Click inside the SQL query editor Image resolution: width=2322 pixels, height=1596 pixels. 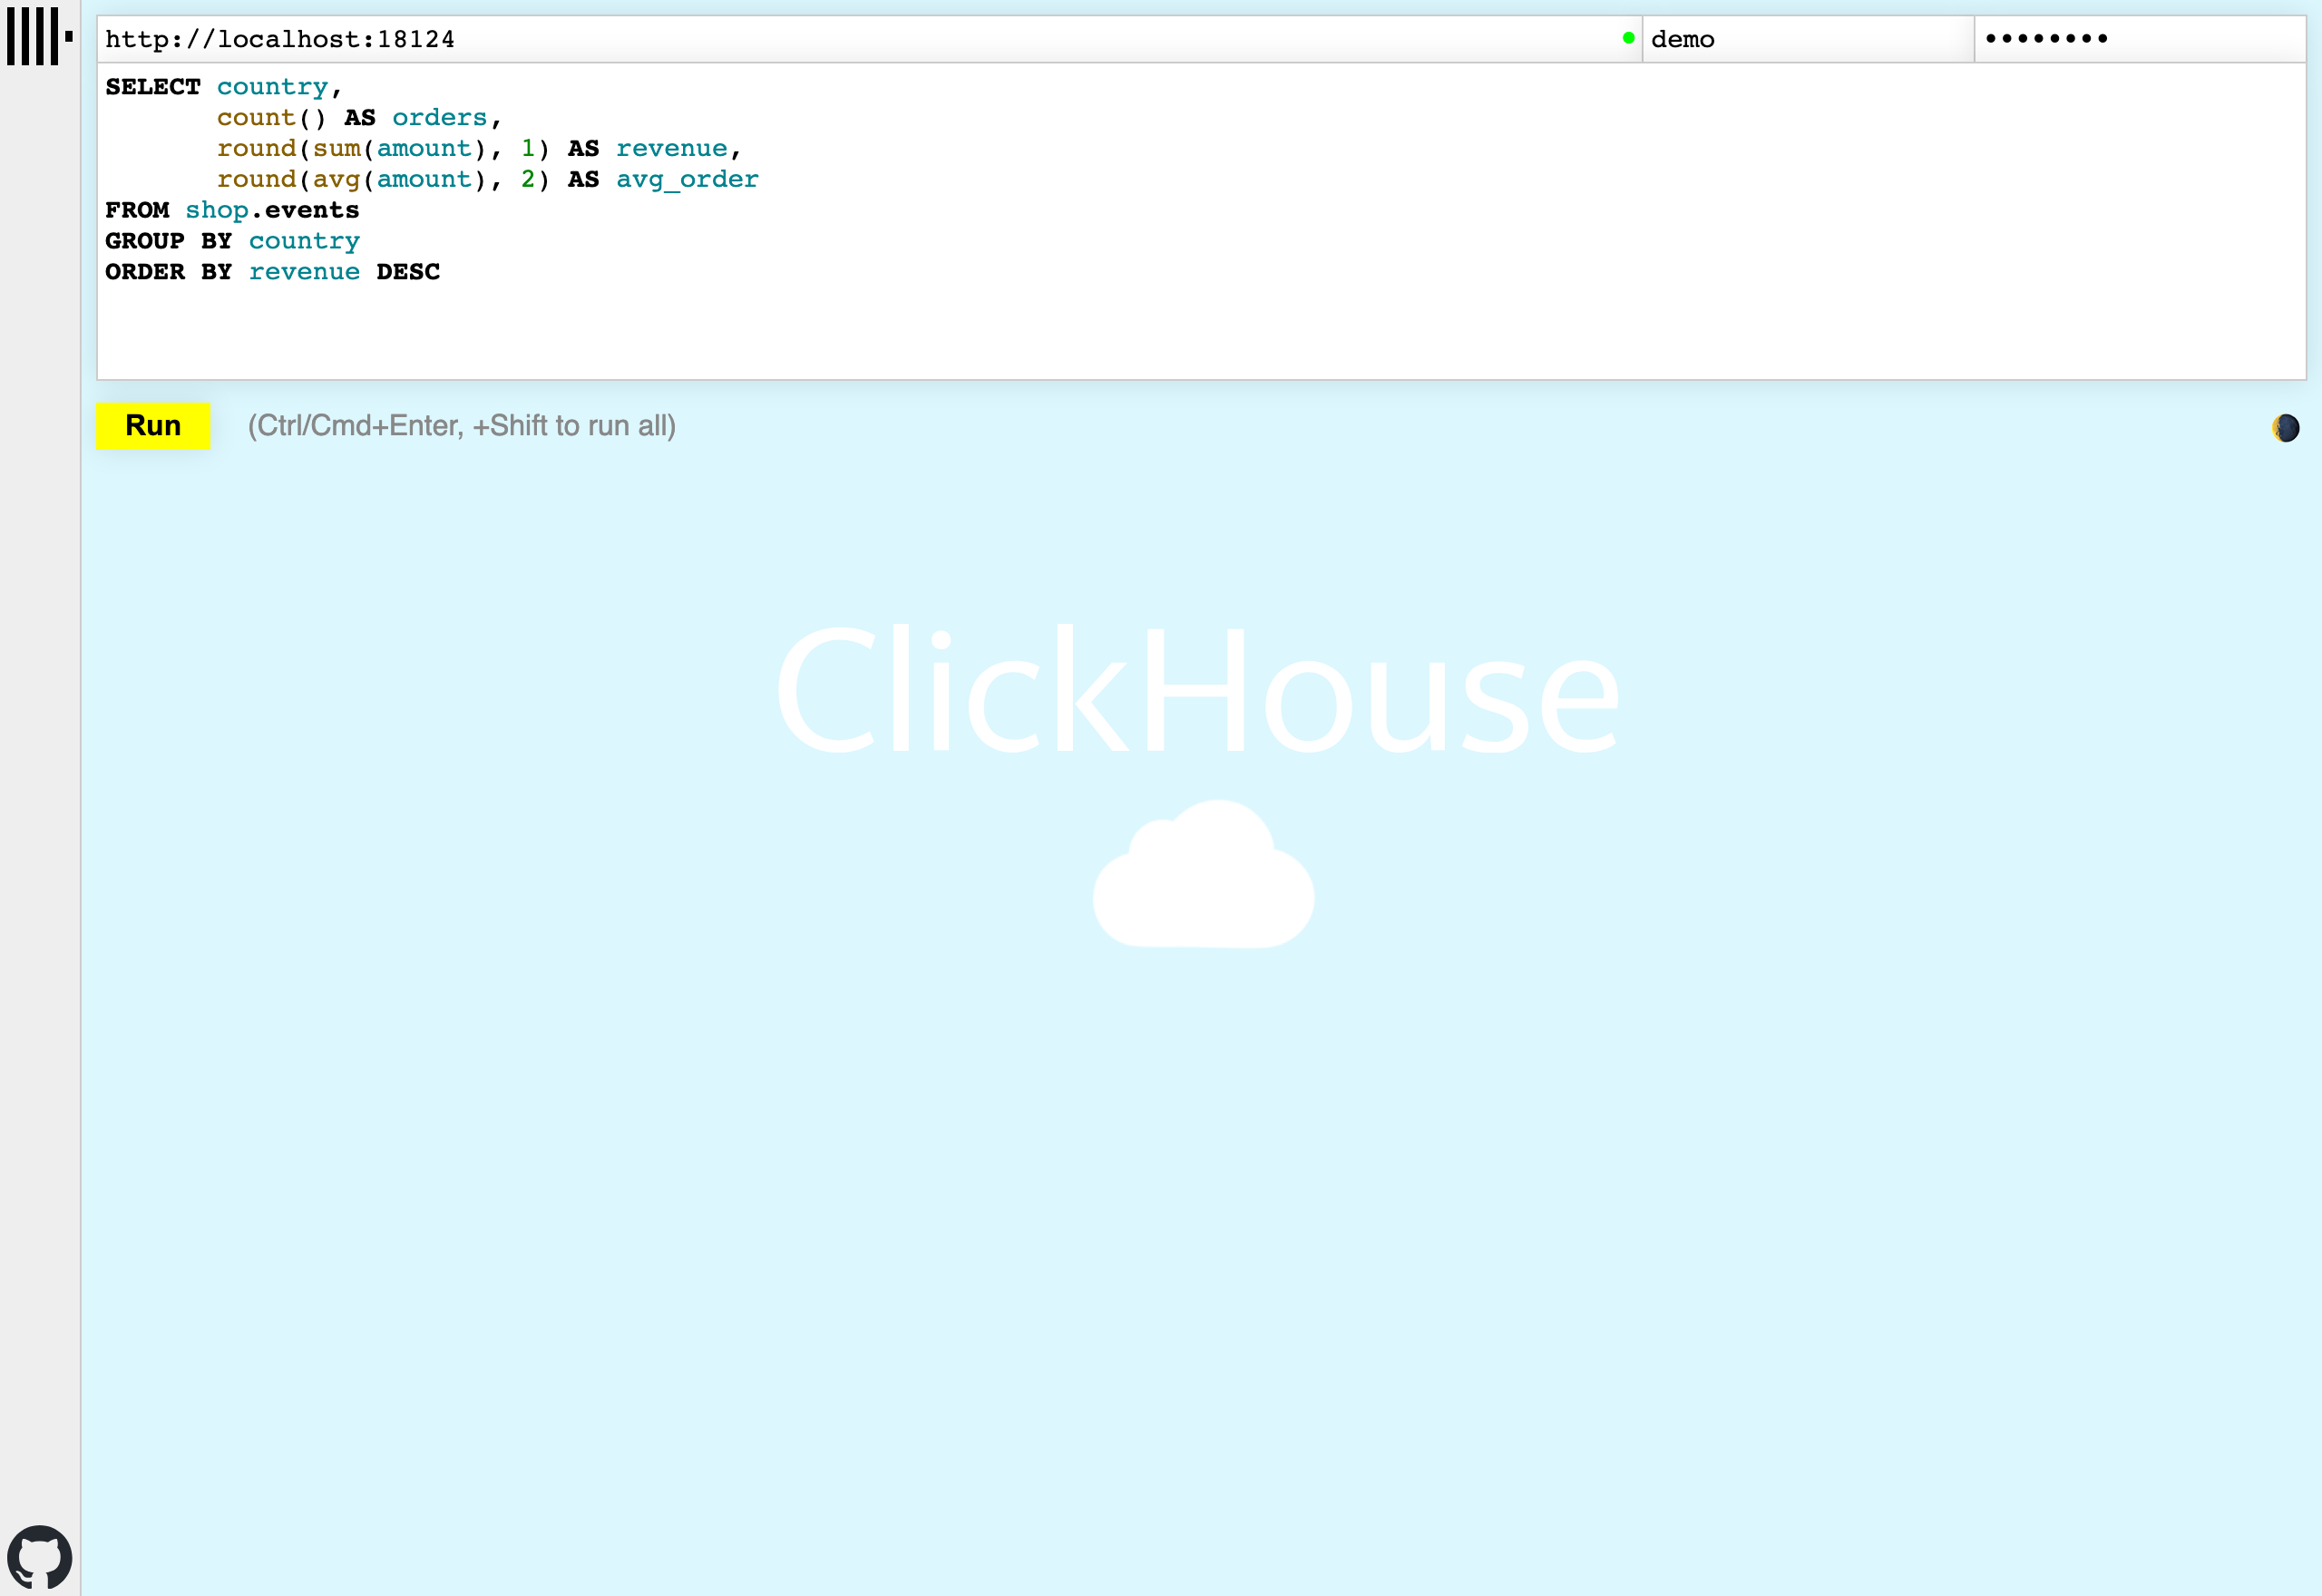1201,222
